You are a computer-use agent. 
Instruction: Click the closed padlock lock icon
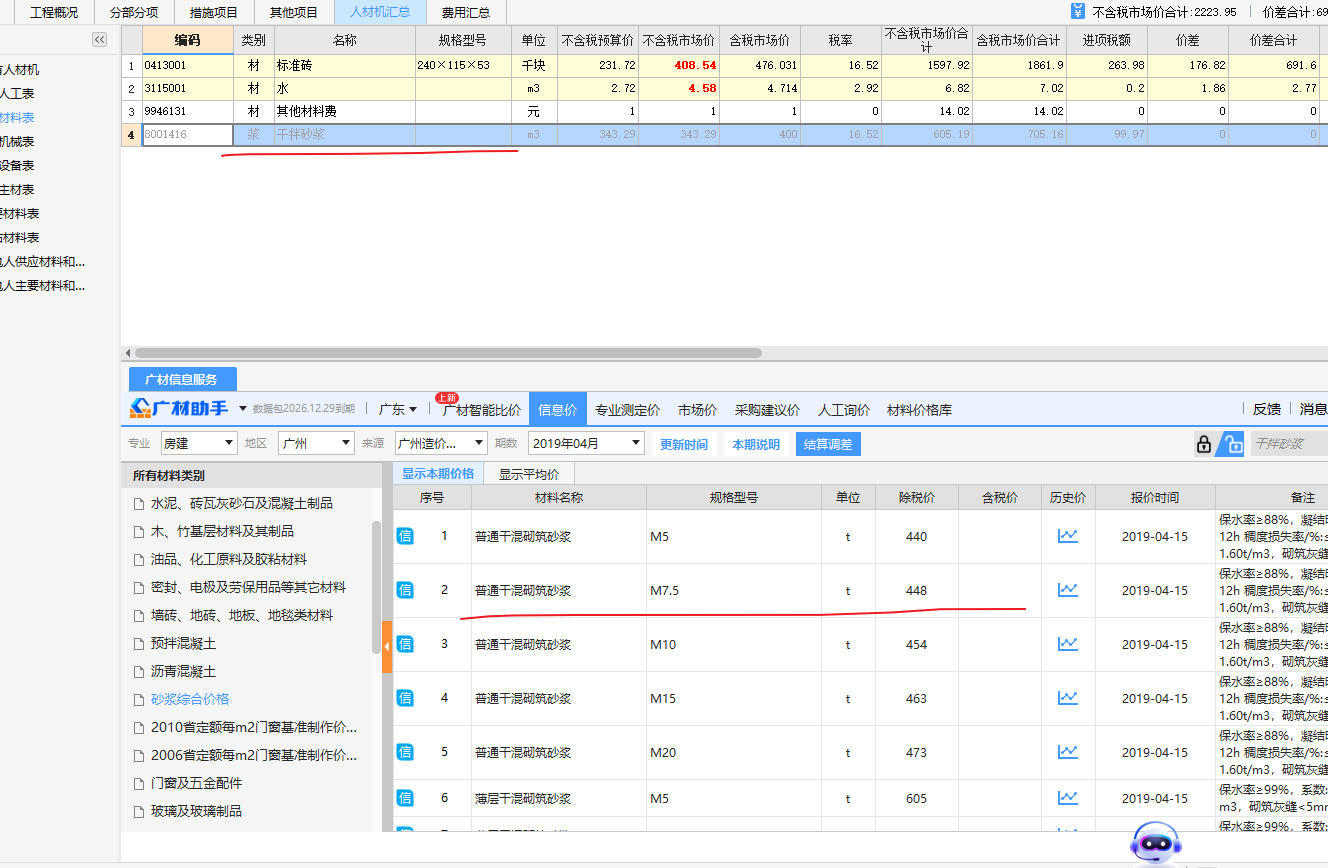[x=1204, y=444]
